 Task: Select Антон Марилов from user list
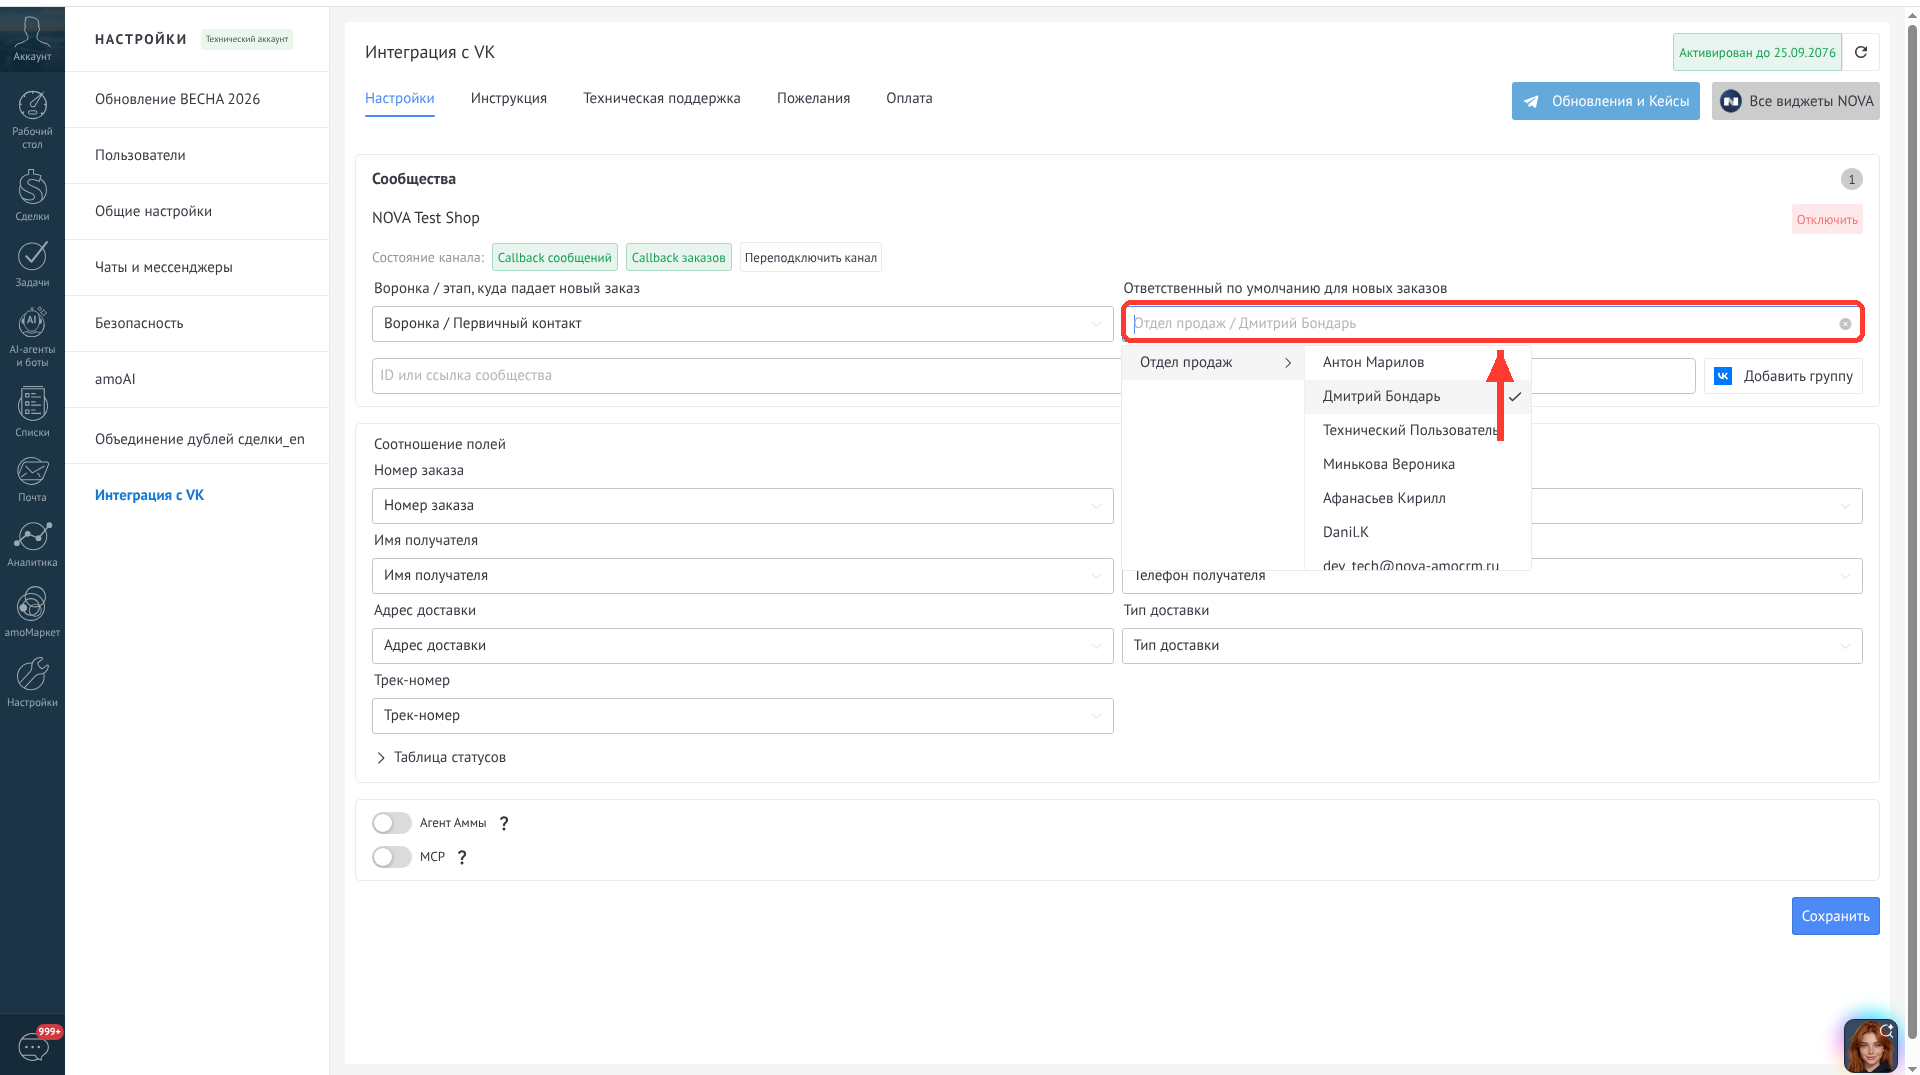click(1417, 363)
